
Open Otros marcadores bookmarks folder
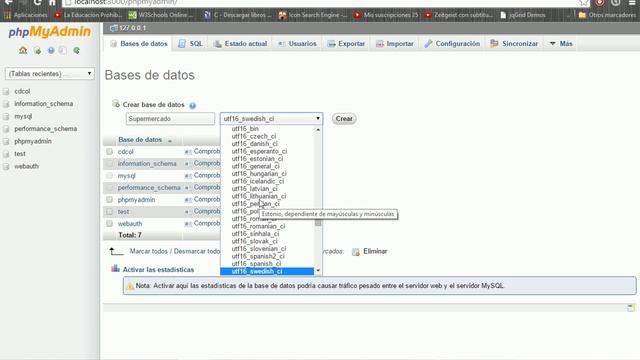(607, 15)
